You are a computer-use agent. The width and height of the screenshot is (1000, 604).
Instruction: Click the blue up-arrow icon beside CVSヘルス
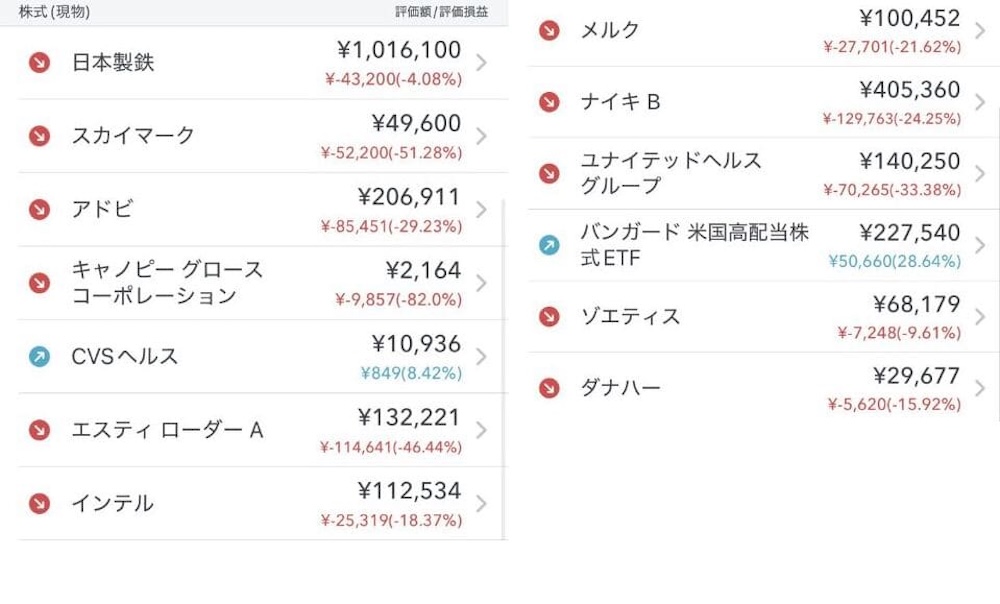(39, 357)
